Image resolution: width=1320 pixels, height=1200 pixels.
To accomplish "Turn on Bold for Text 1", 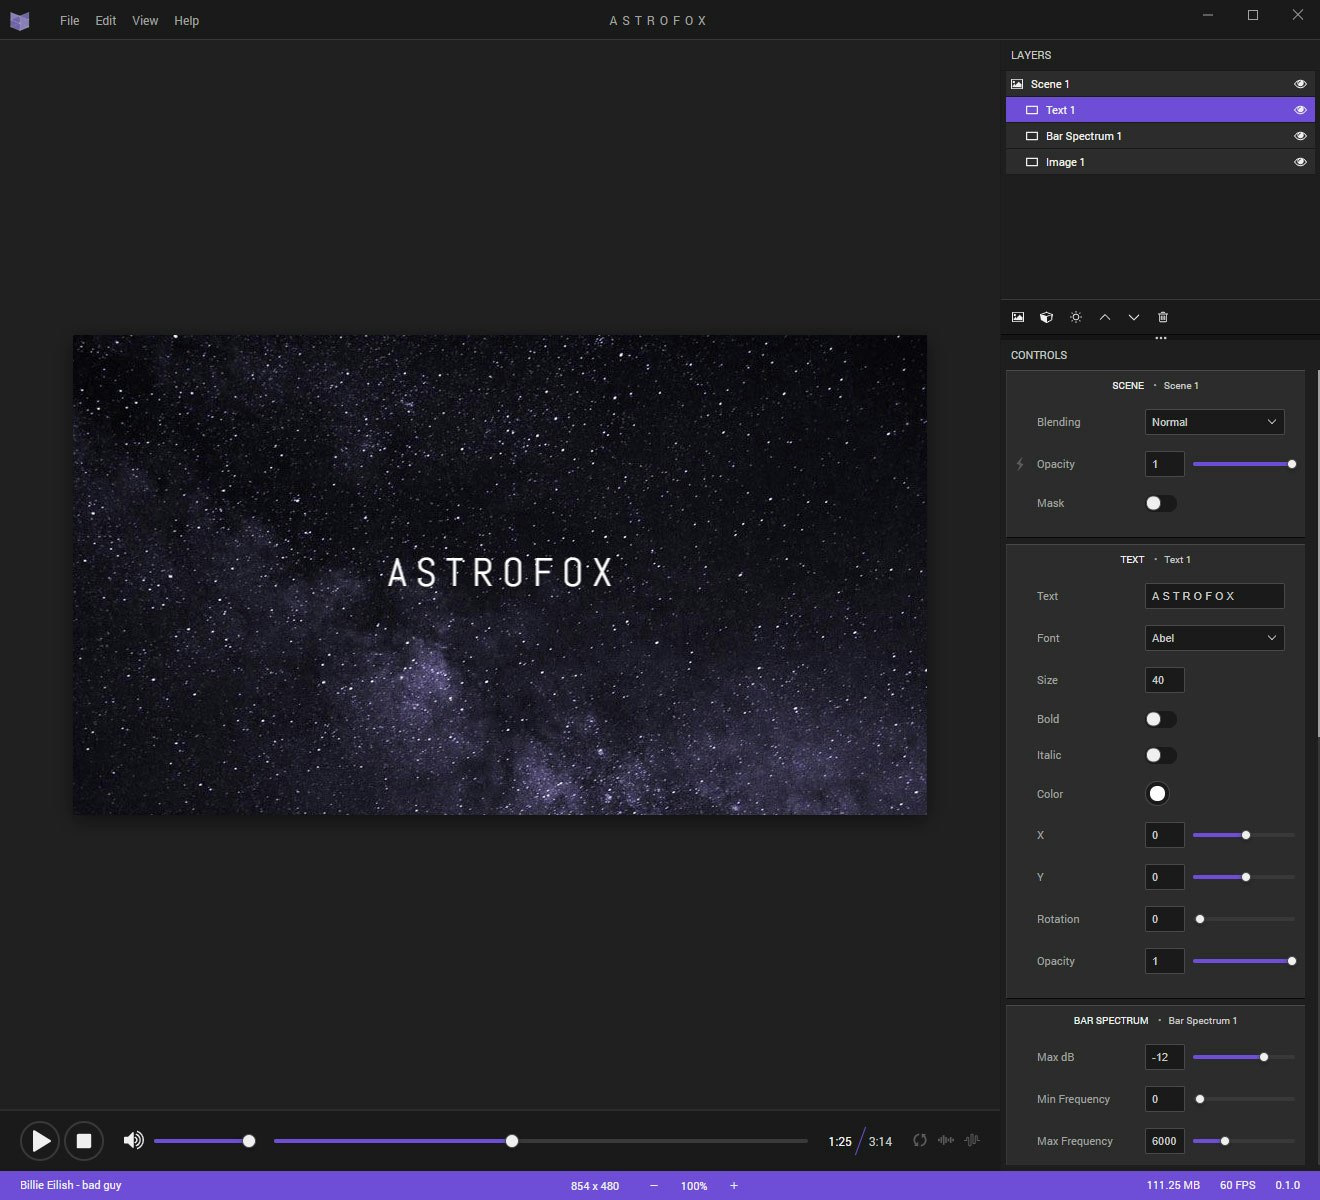I will tap(1160, 719).
